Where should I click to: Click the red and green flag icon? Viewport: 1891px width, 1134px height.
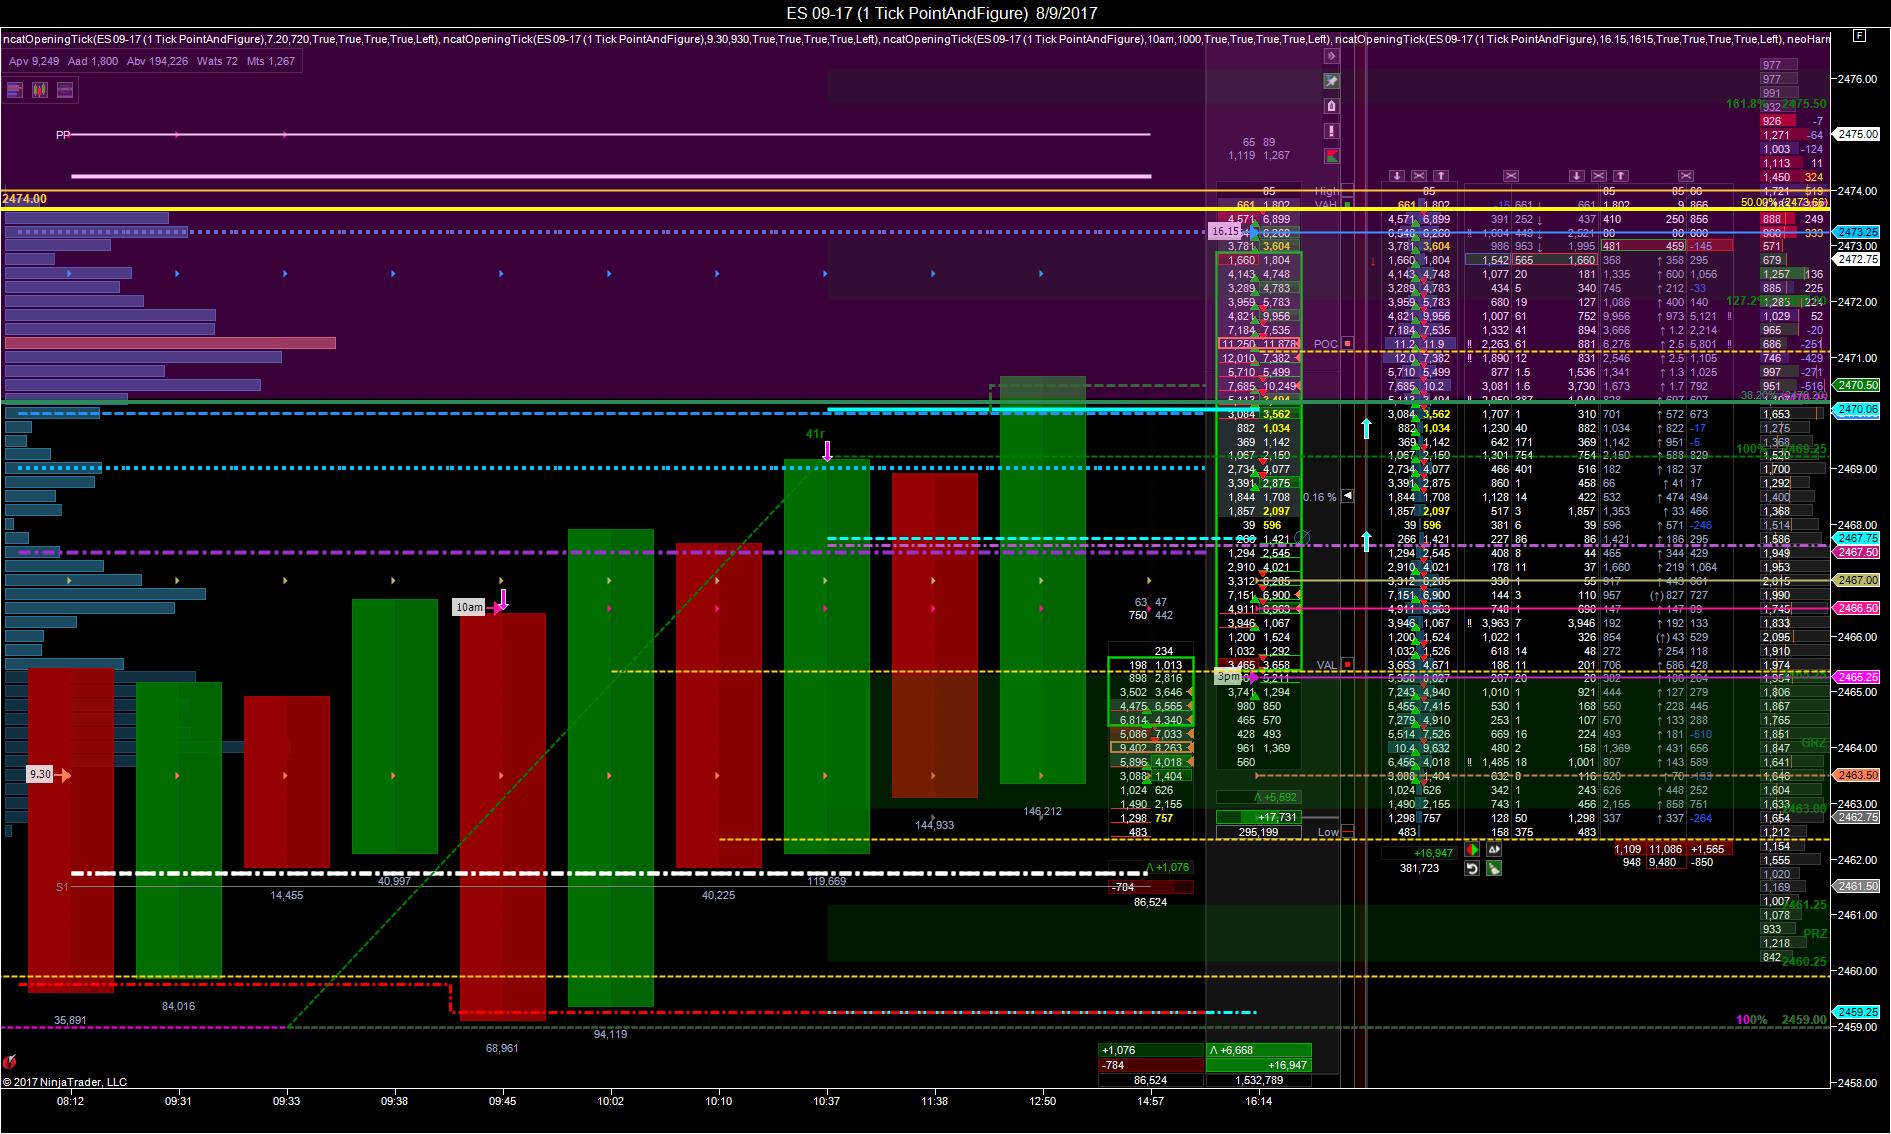[x=1331, y=156]
